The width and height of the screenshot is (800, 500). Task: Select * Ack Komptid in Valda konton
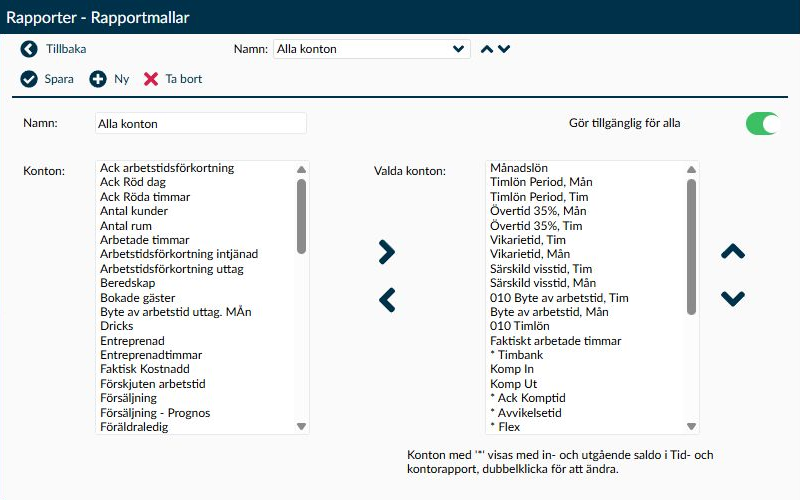(528, 398)
